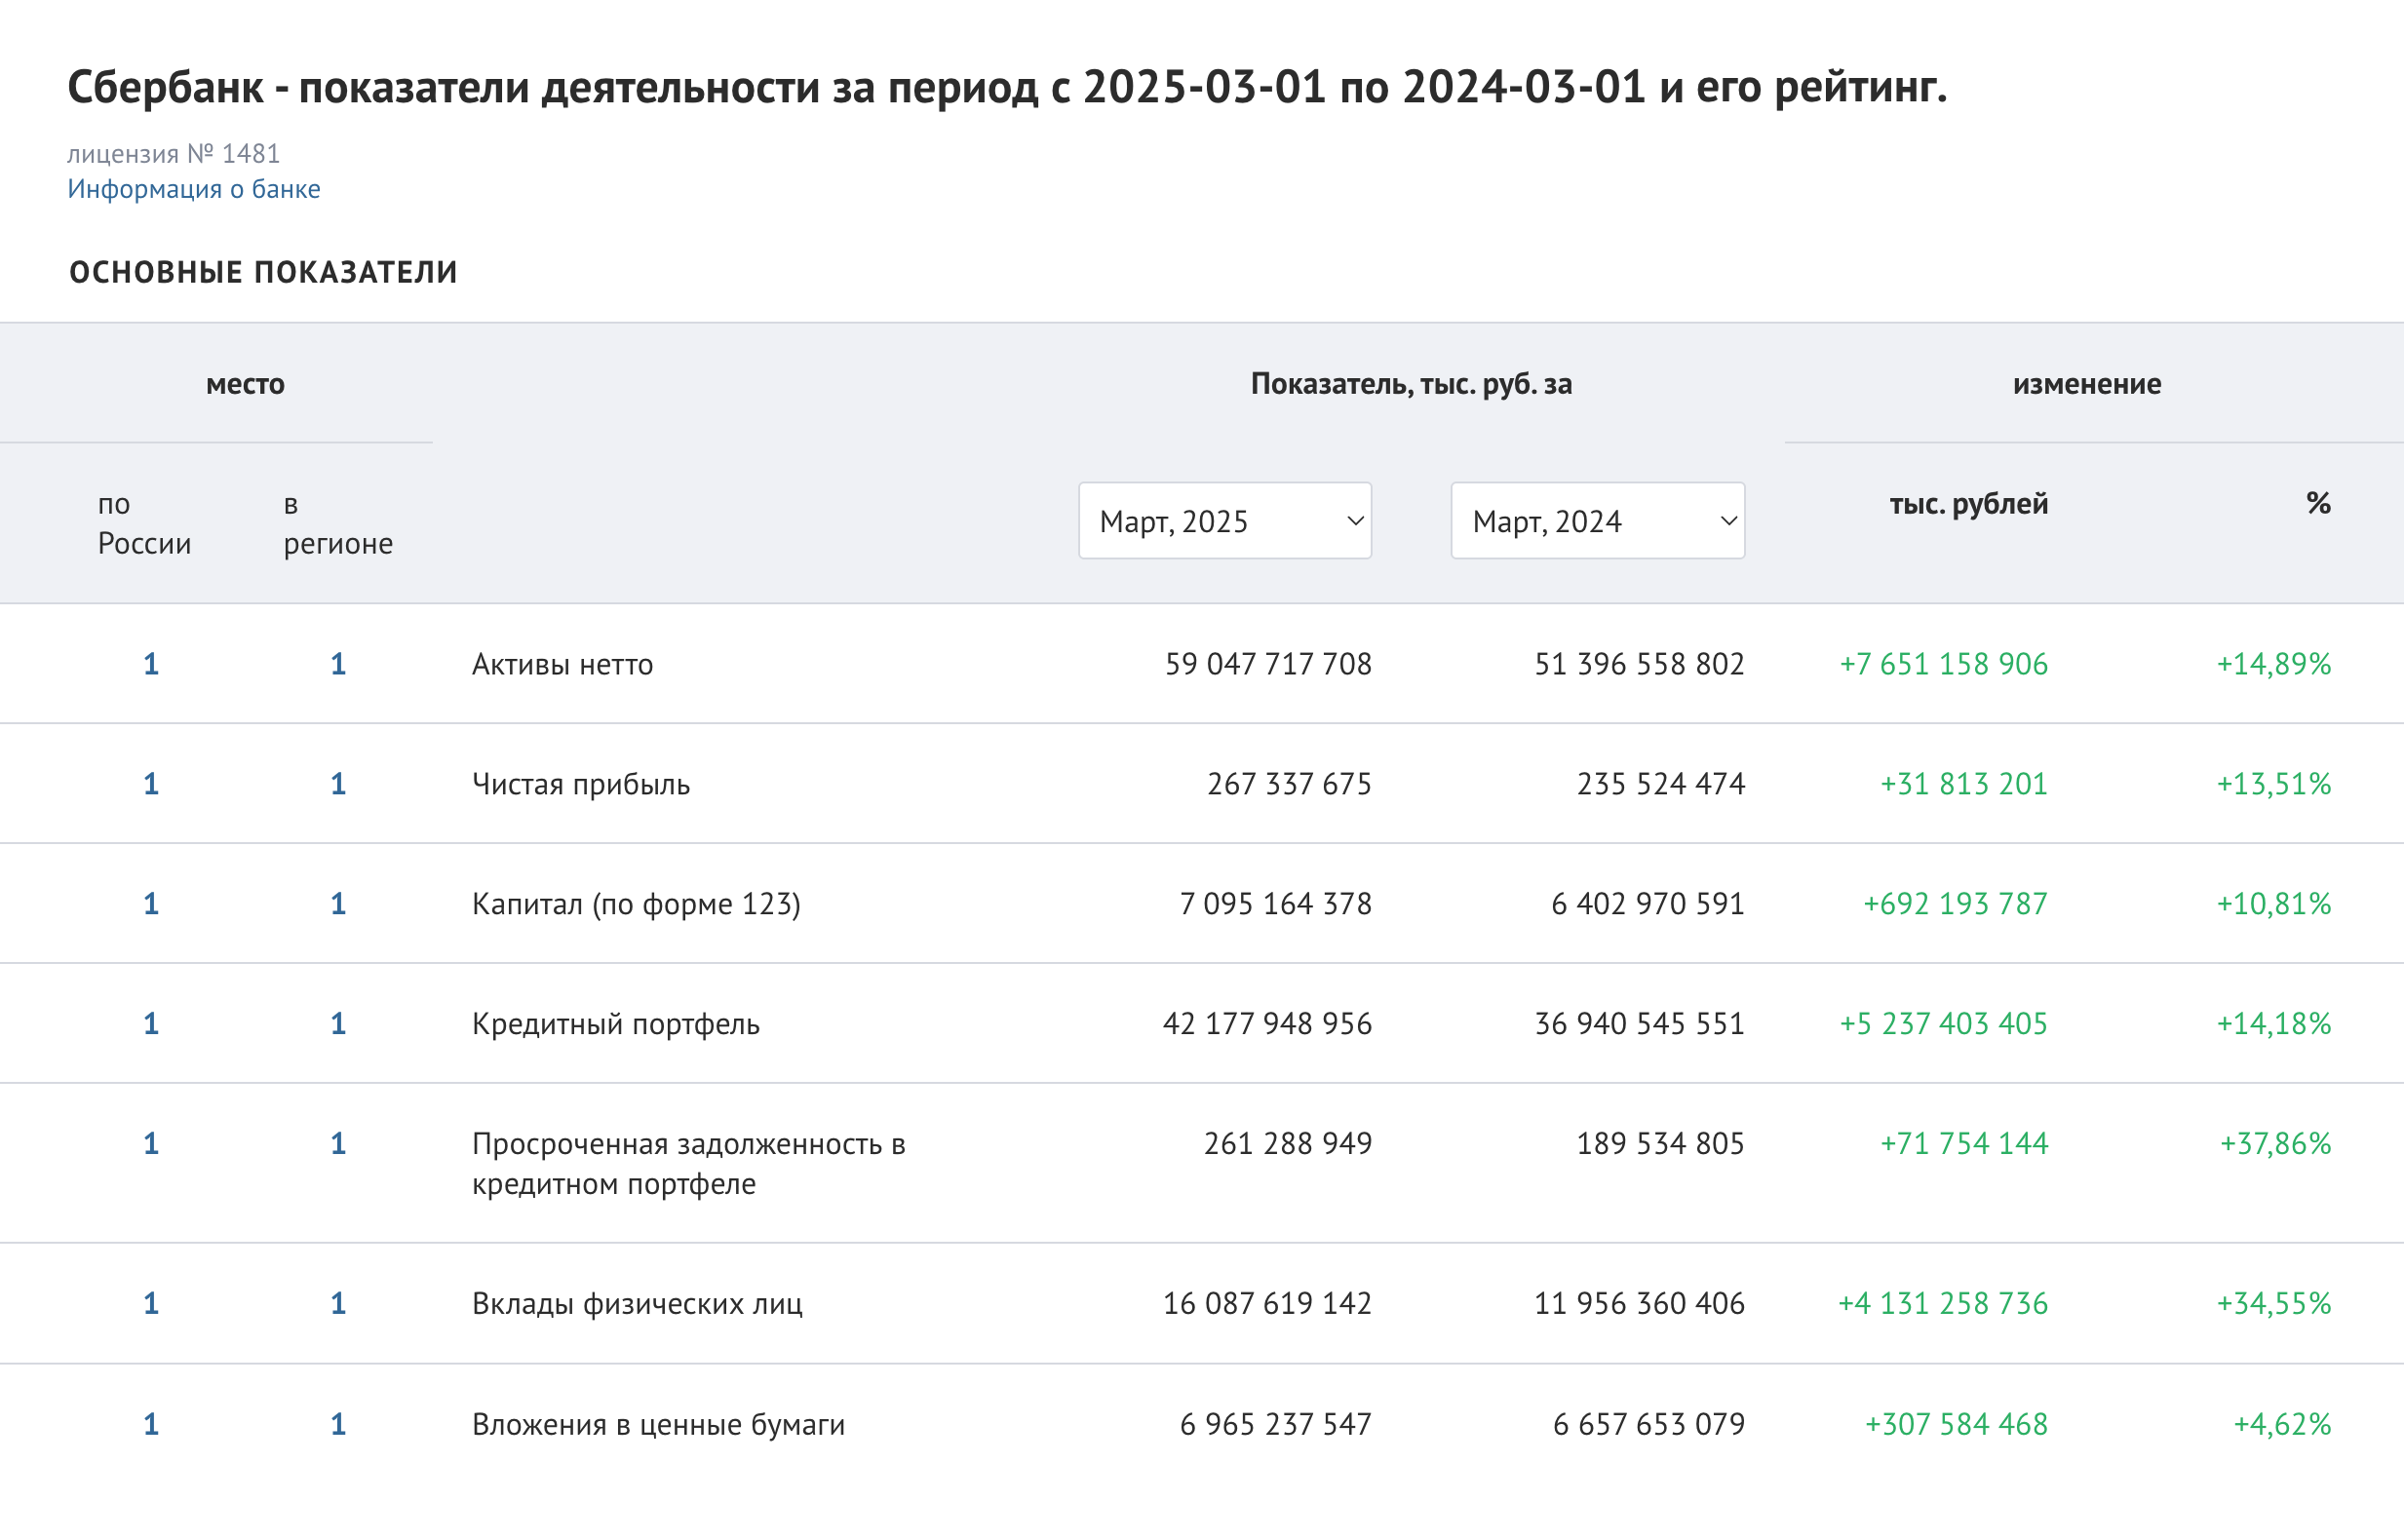Click the change +71 754 144
The width and height of the screenshot is (2404, 1540).
pos(1964,1144)
